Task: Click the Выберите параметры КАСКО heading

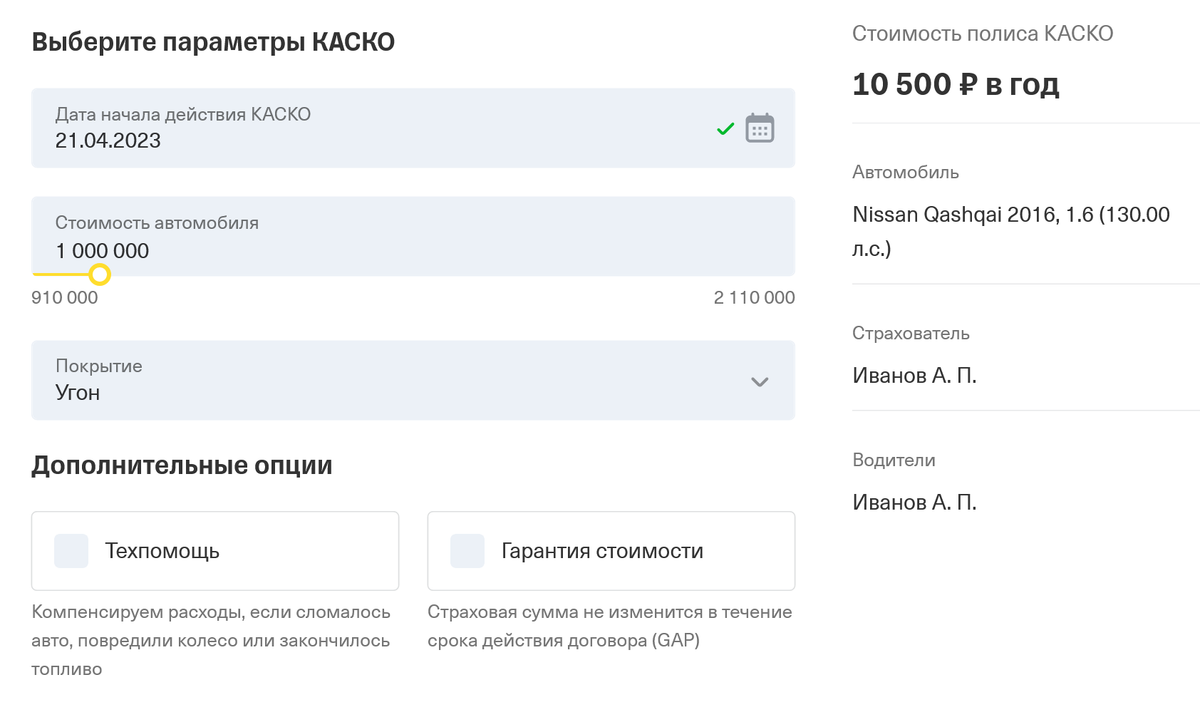Action: [213, 43]
